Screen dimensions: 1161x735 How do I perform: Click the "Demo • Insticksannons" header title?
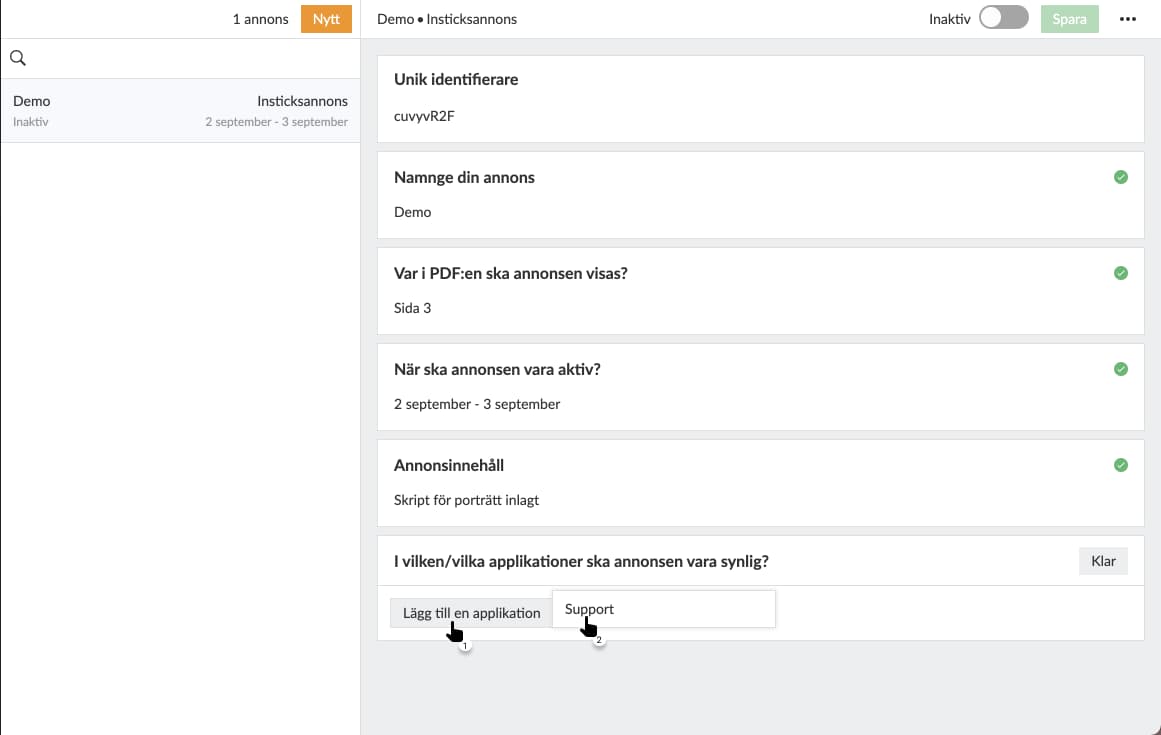[447, 18]
